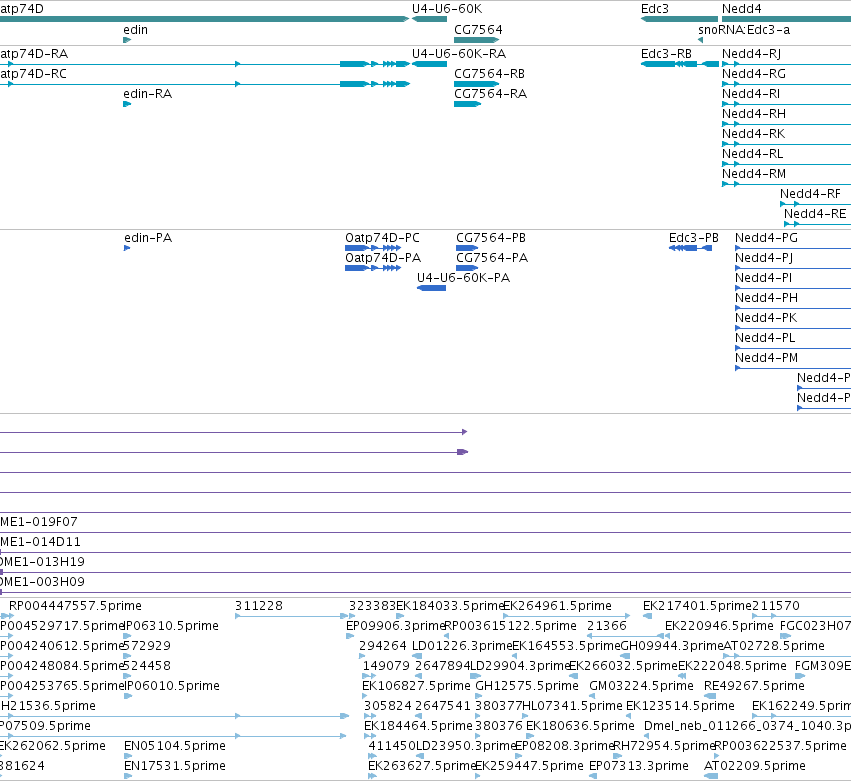Click the U4-U6-60K gene label
This screenshot has height=781, width=851.
point(447,9)
